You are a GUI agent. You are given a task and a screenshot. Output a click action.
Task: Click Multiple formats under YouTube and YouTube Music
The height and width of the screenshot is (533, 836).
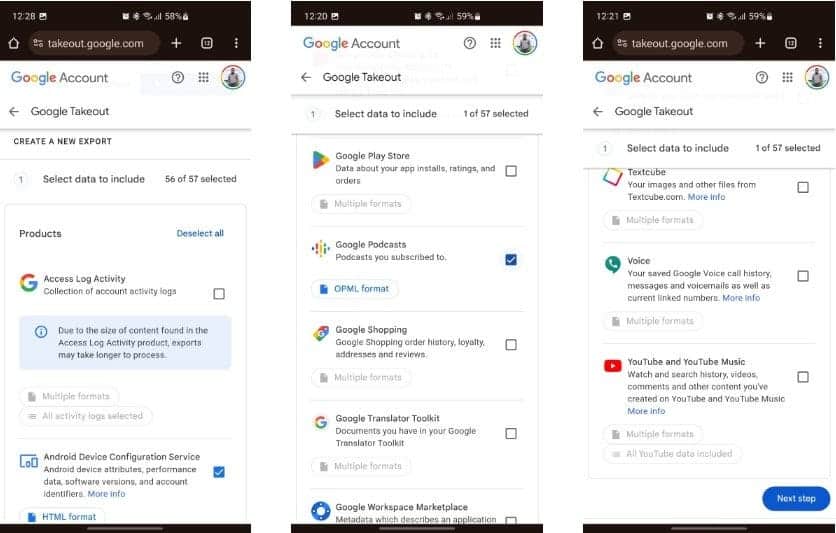click(653, 434)
